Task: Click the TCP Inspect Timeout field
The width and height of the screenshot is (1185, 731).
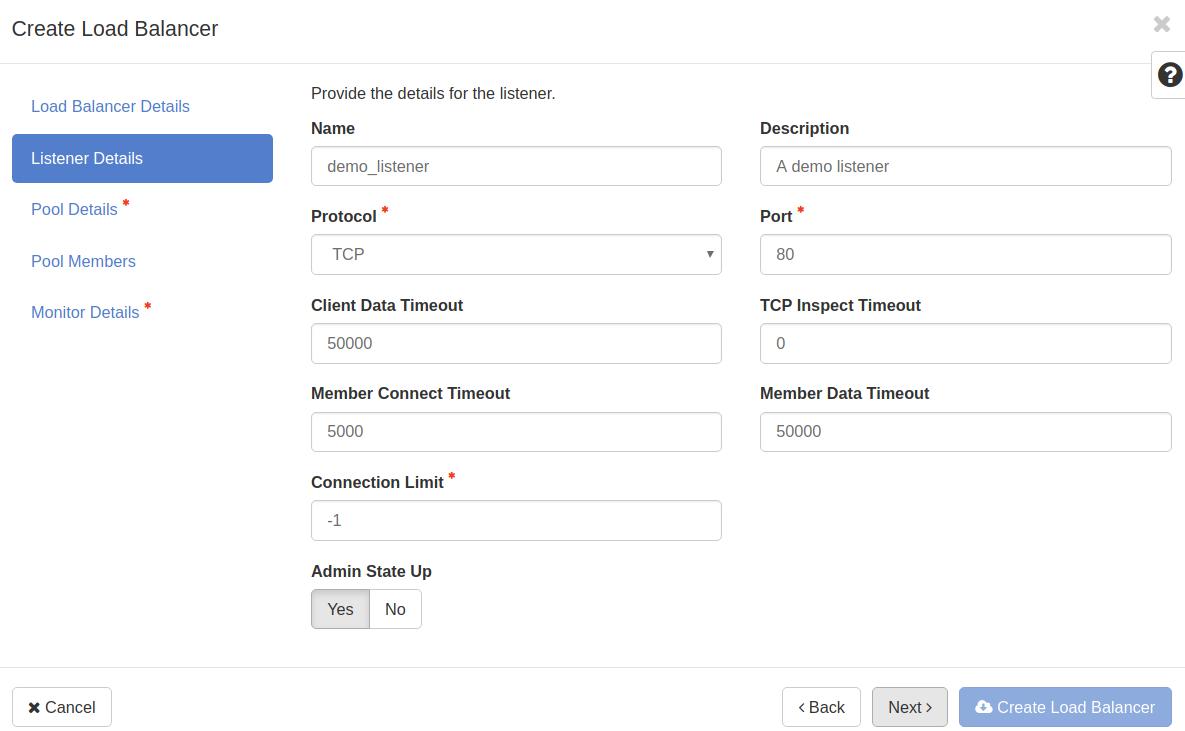Action: (965, 343)
